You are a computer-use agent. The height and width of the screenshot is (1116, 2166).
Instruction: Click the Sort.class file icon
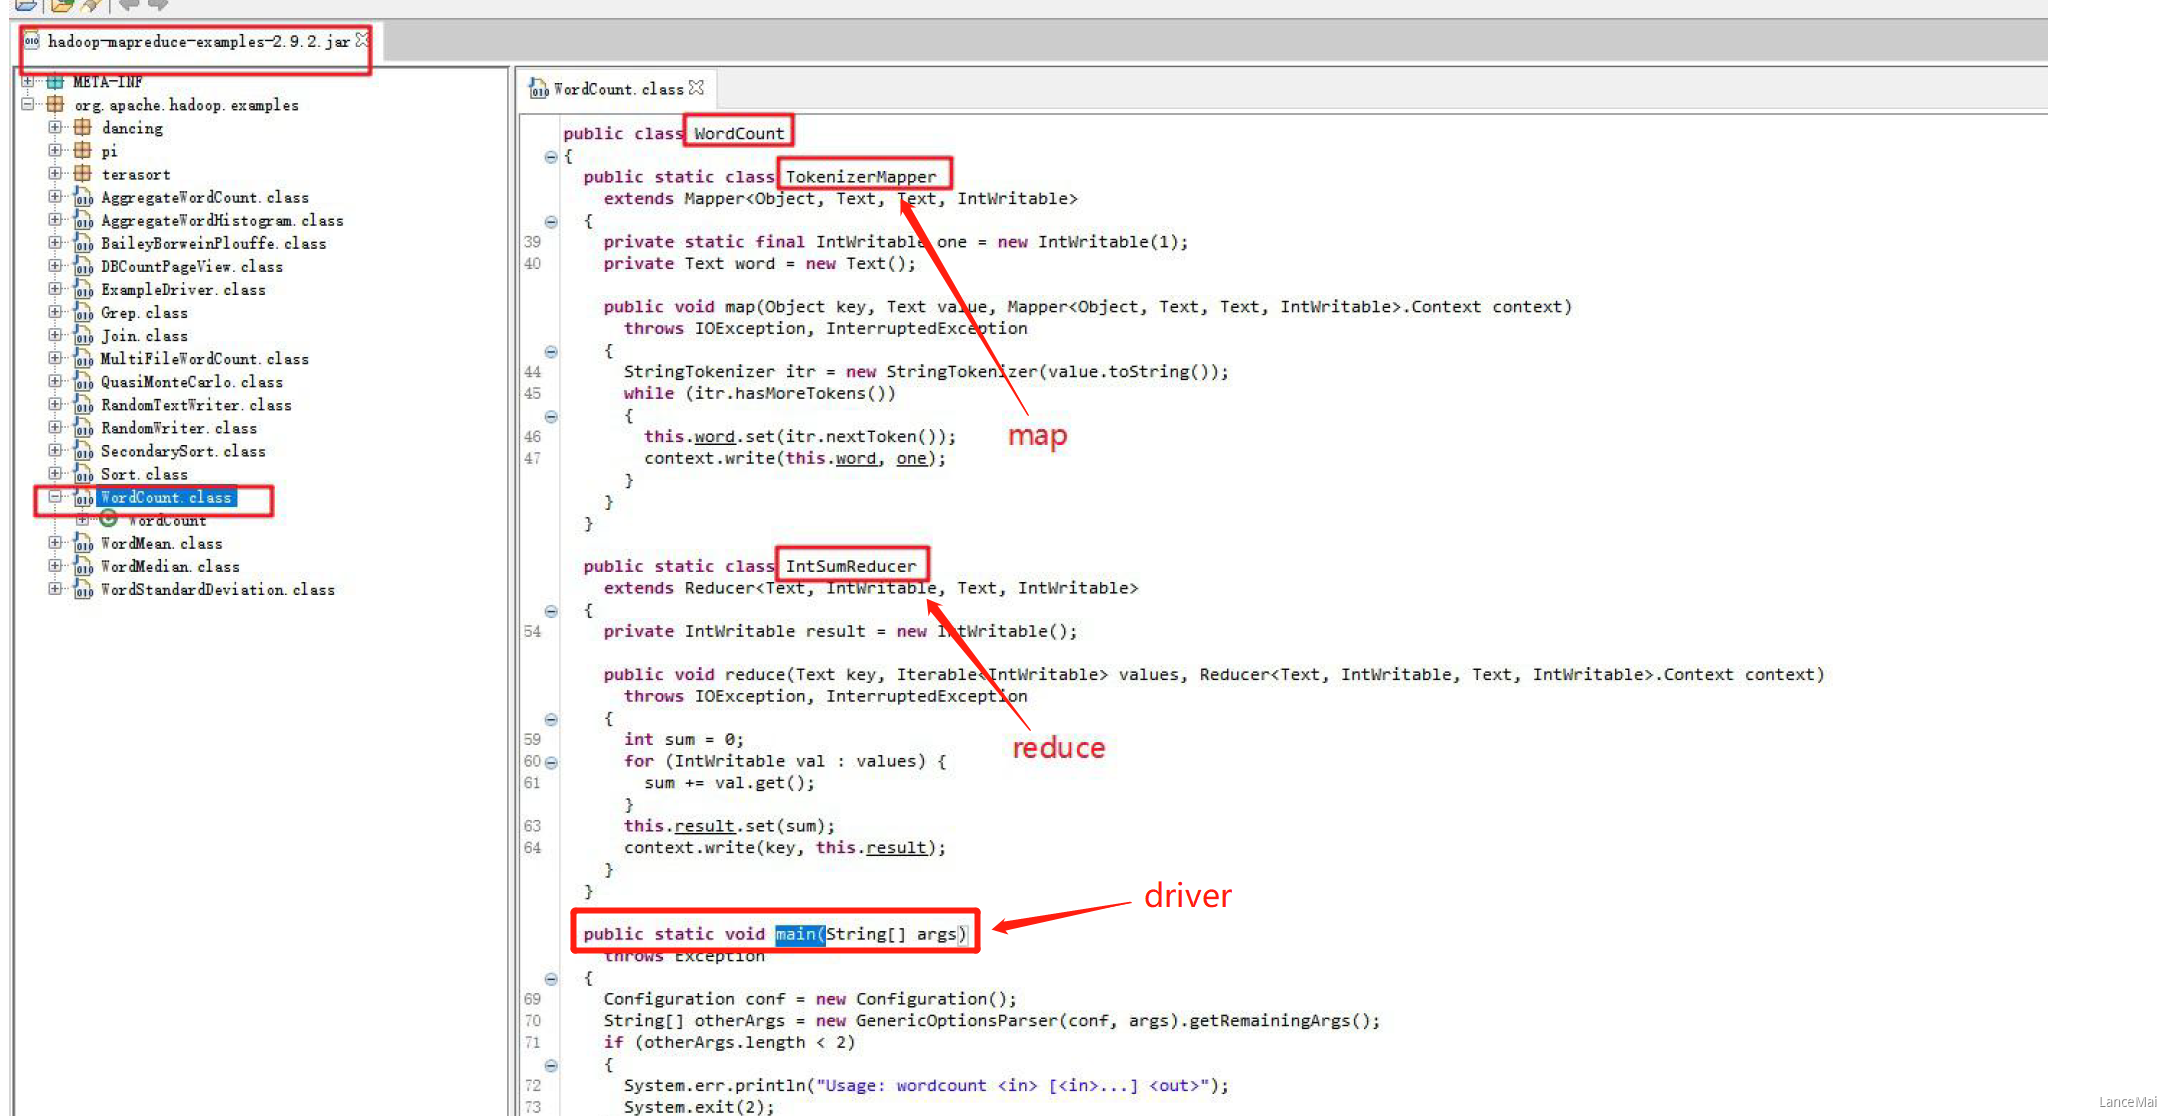[x=84, y=475]
